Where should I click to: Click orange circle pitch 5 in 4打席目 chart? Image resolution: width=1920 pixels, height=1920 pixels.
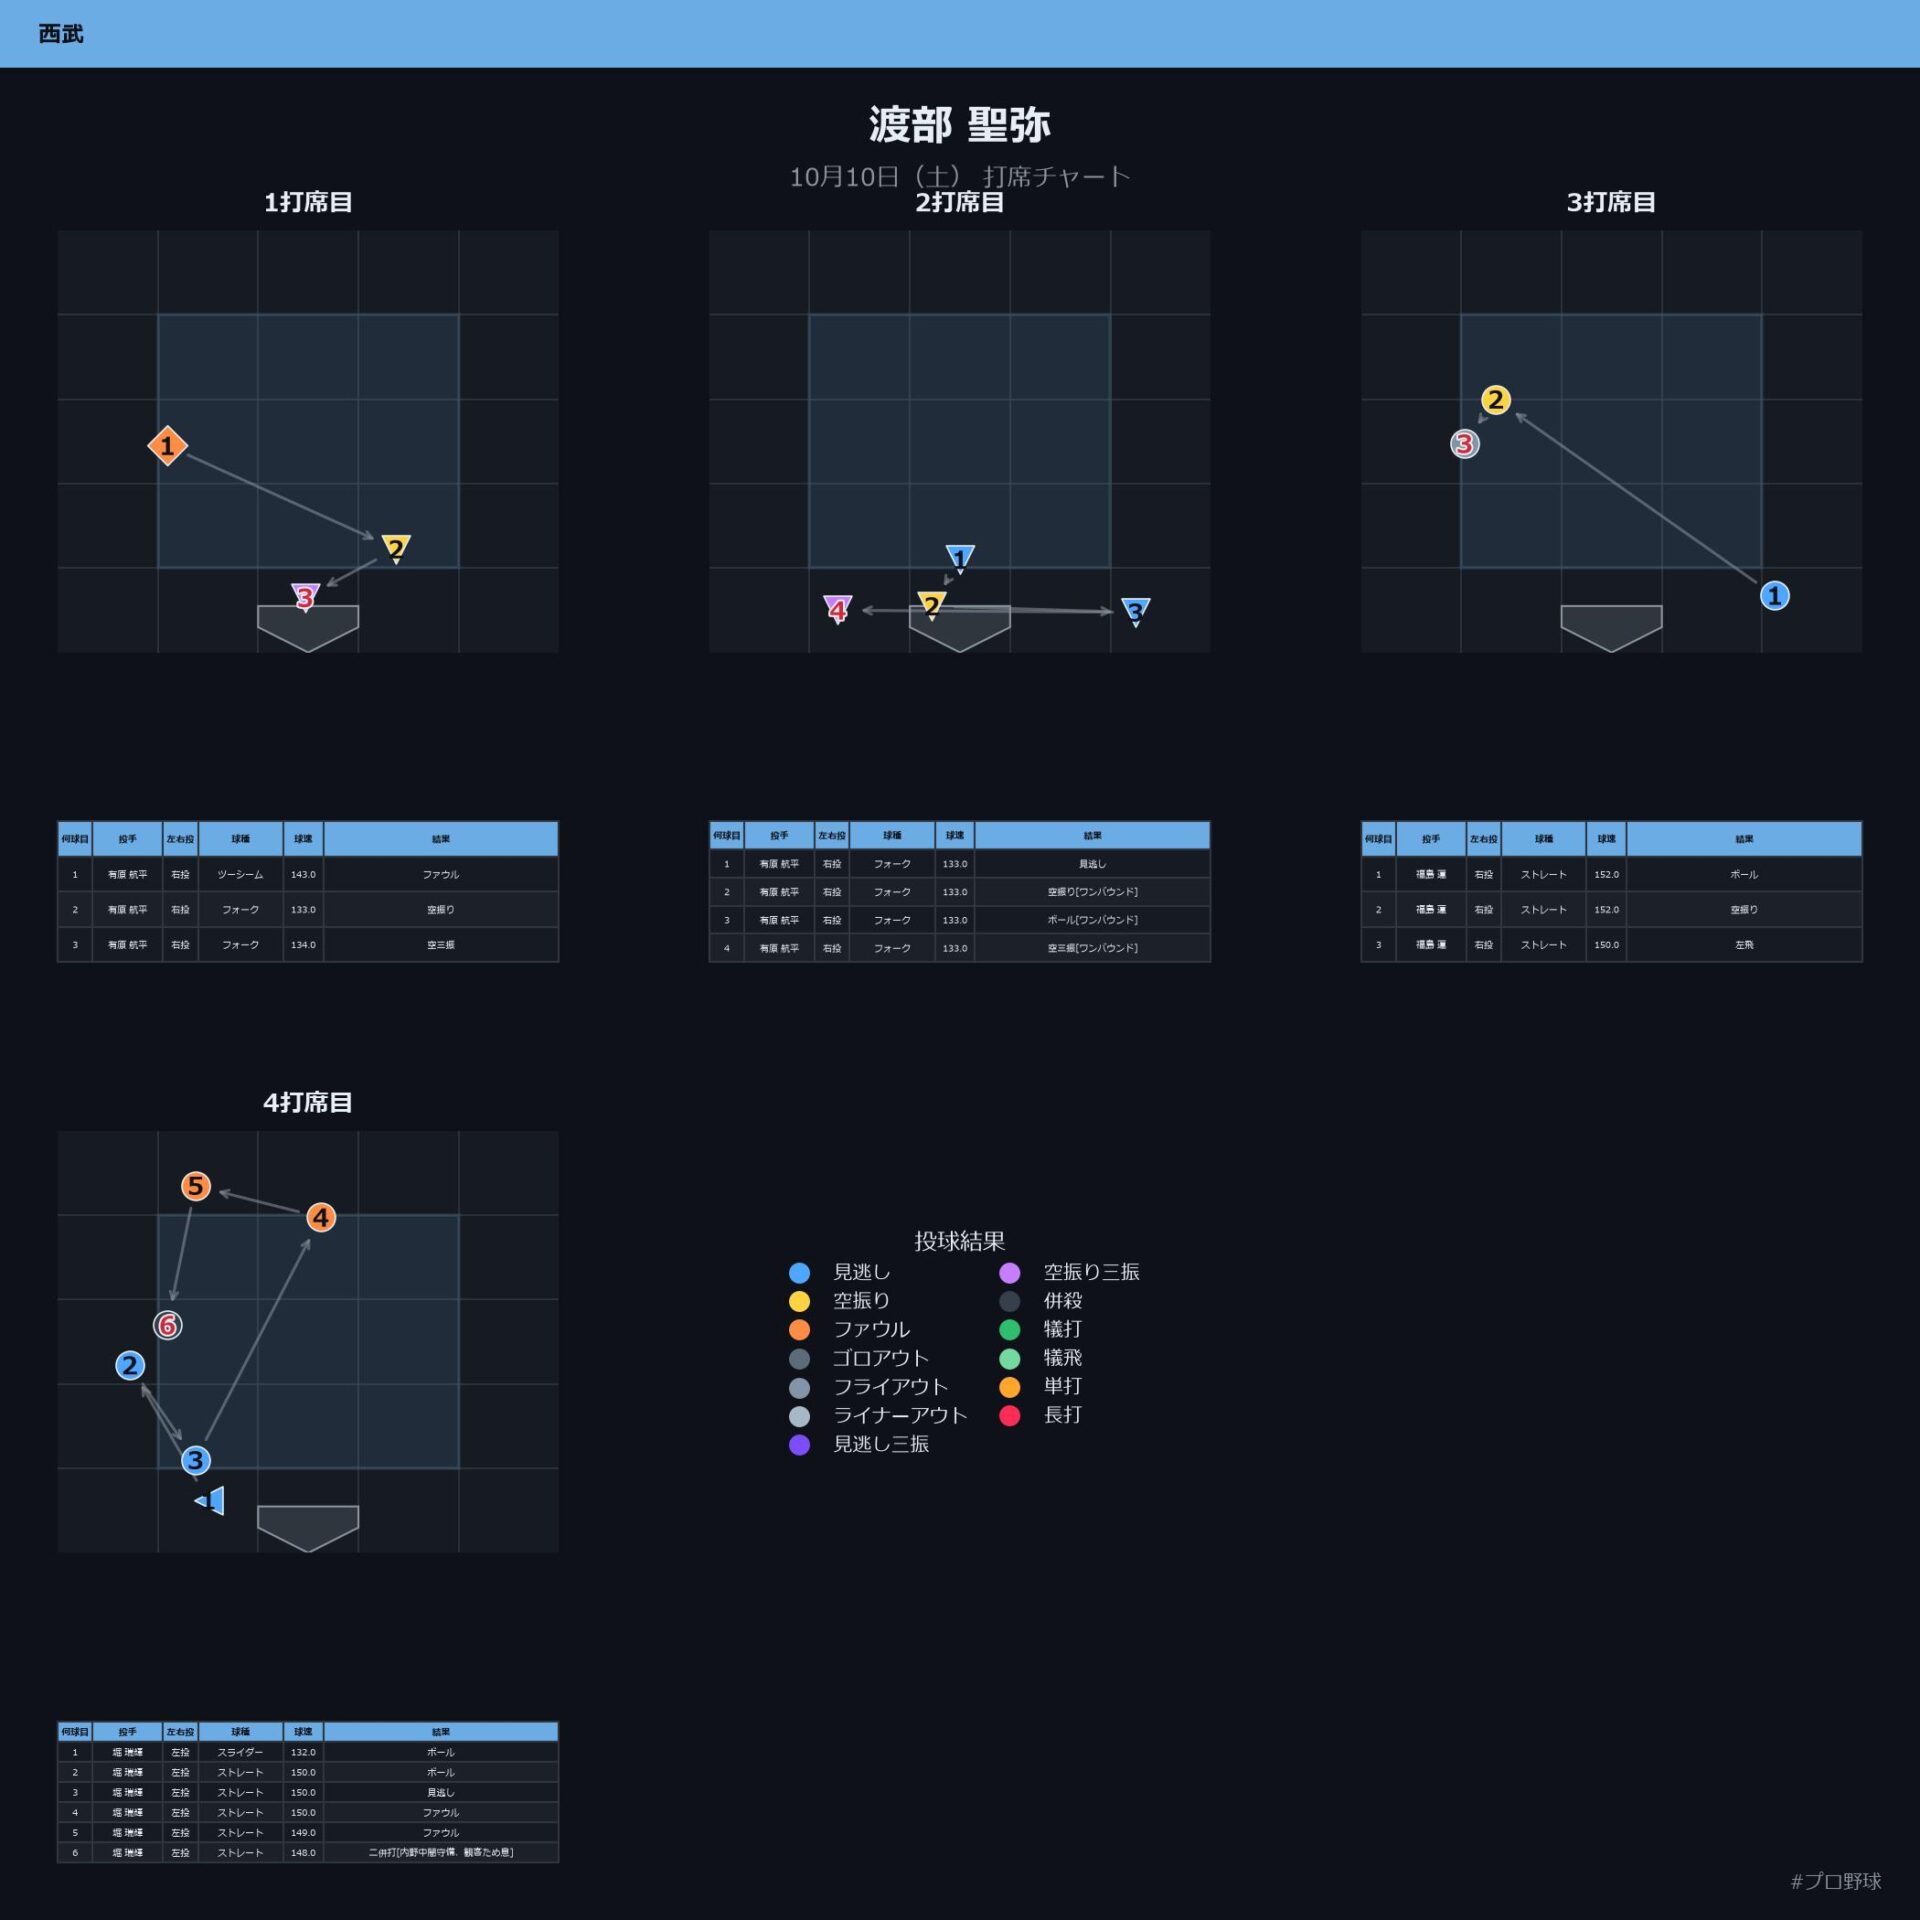tap(196, 1186)
